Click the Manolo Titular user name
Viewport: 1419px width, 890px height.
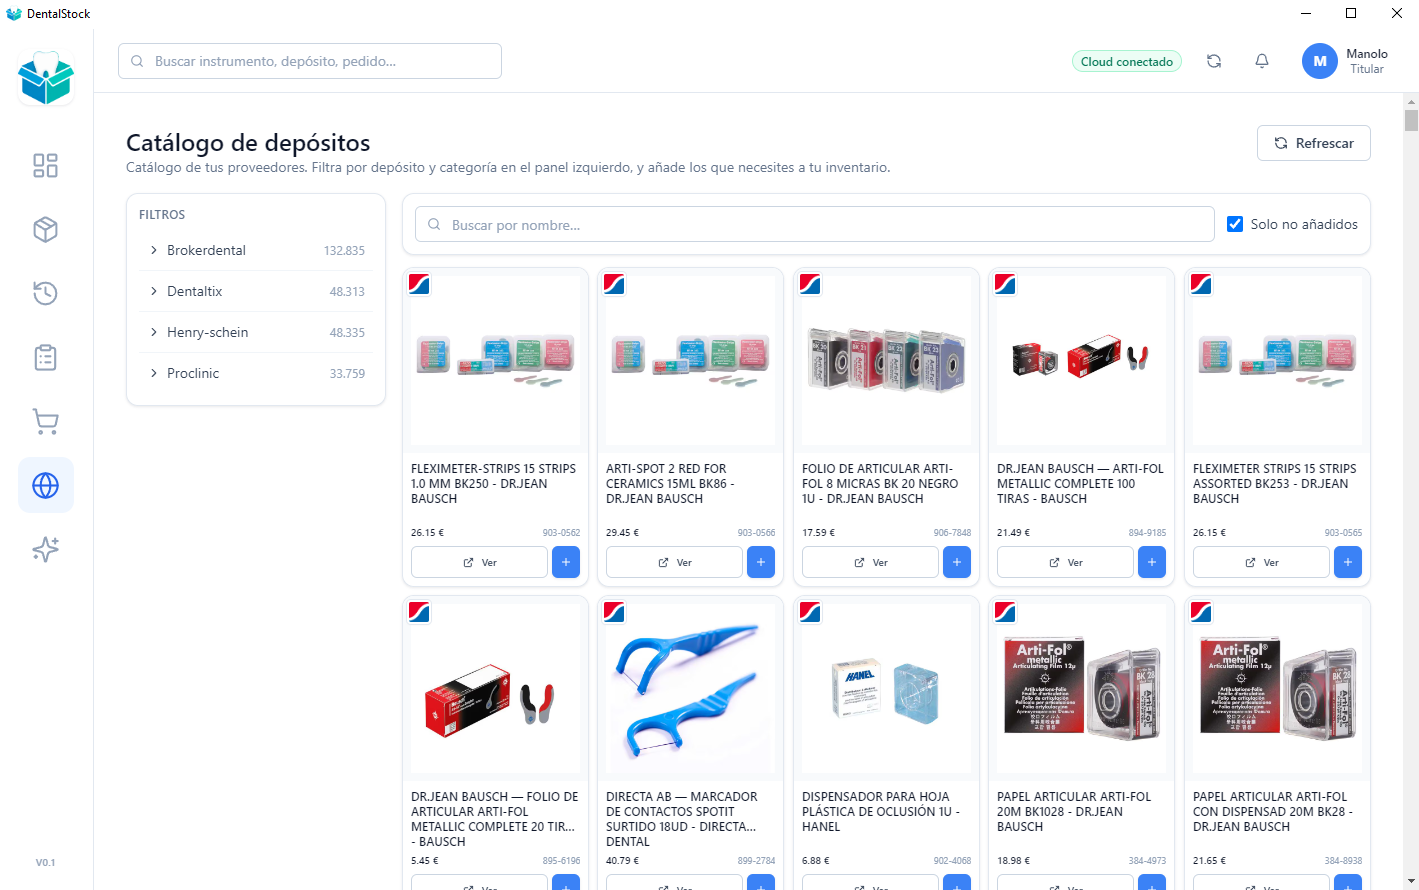[x=1367, y=61]
